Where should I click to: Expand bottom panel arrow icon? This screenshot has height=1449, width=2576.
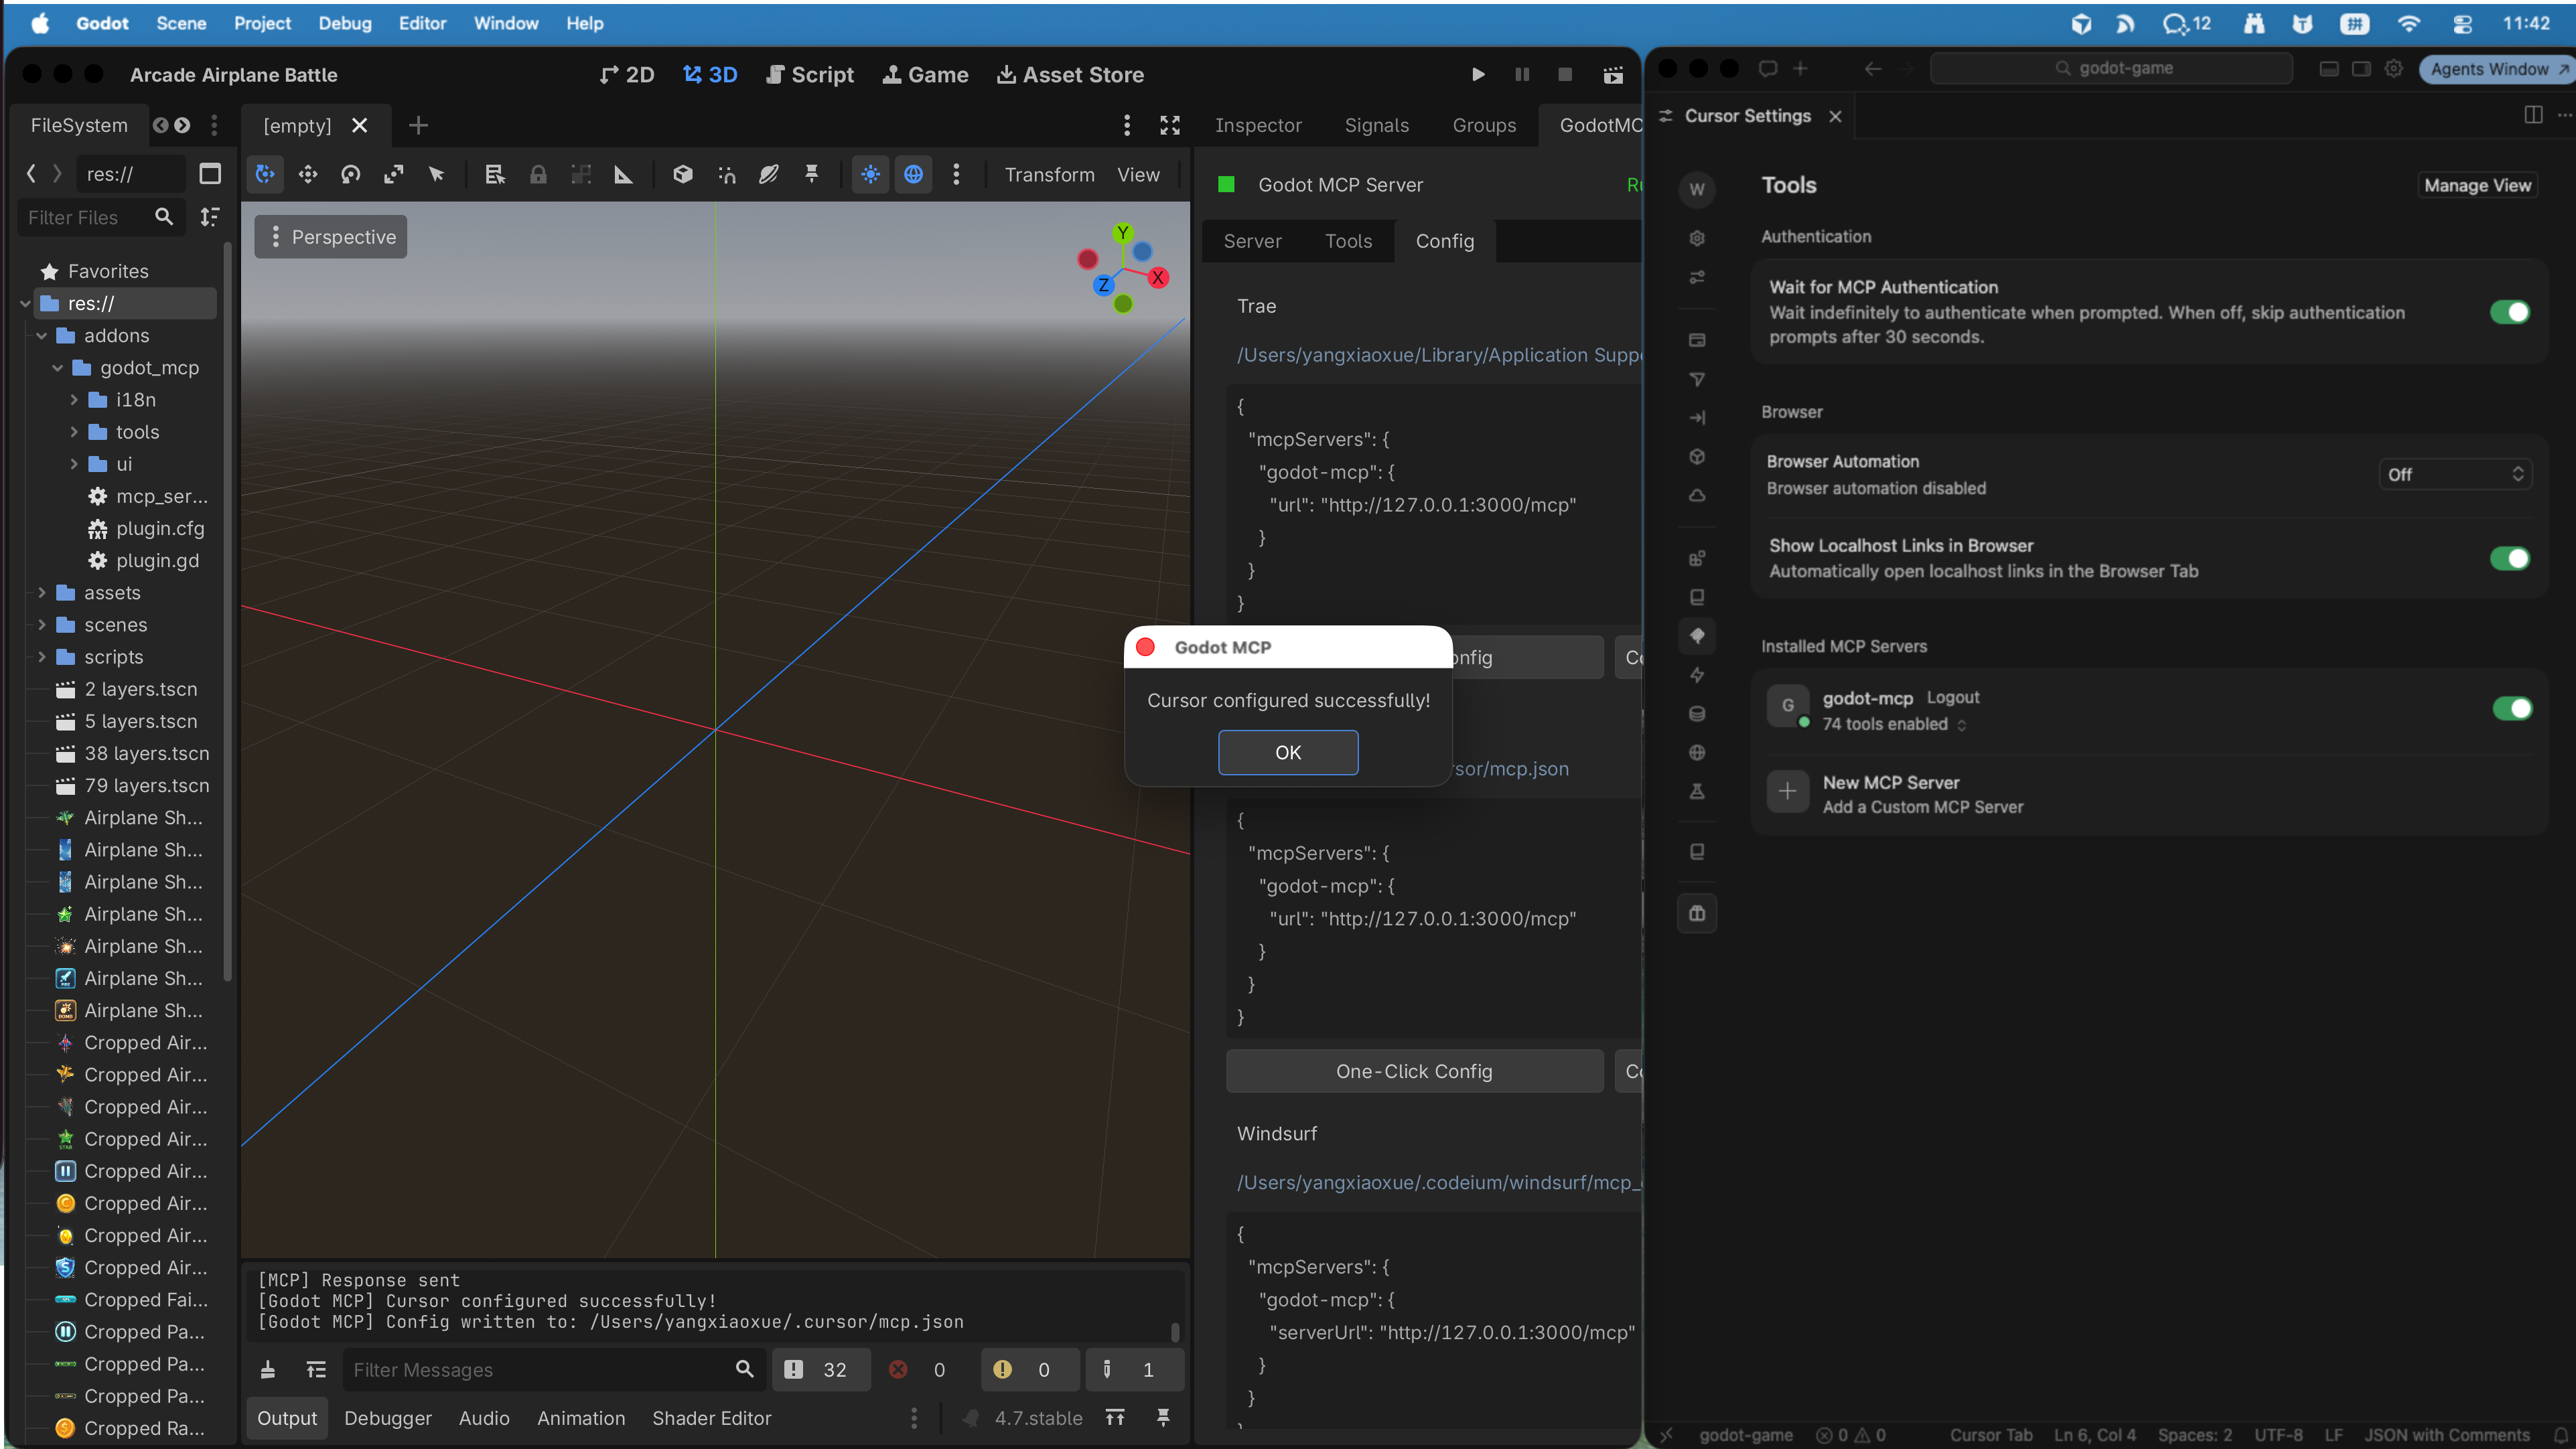click(1115, 1418)
